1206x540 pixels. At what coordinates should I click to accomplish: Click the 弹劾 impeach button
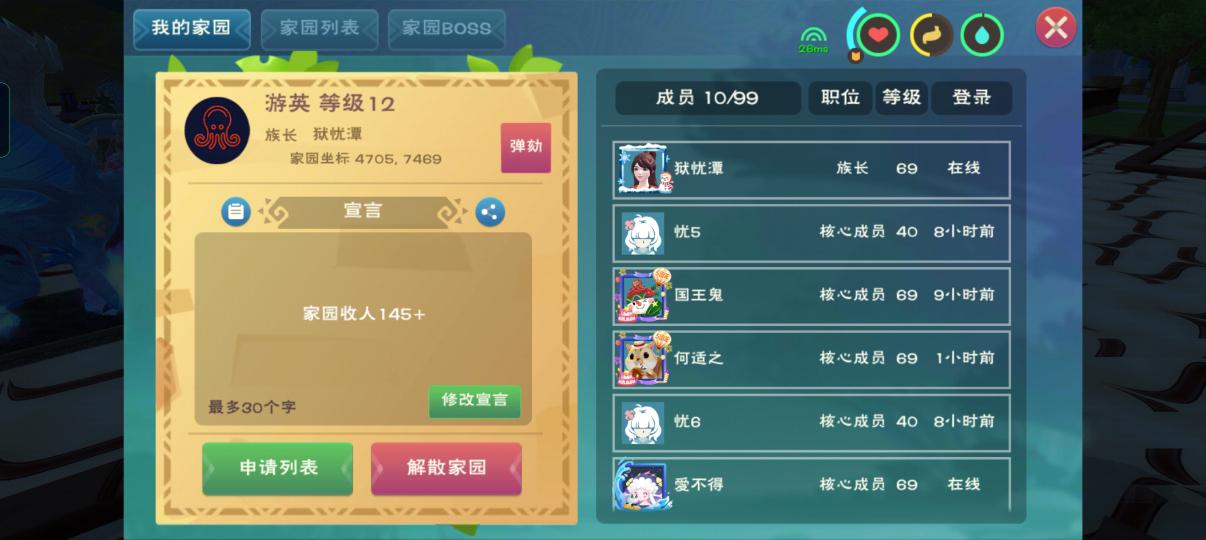(526, 147)
